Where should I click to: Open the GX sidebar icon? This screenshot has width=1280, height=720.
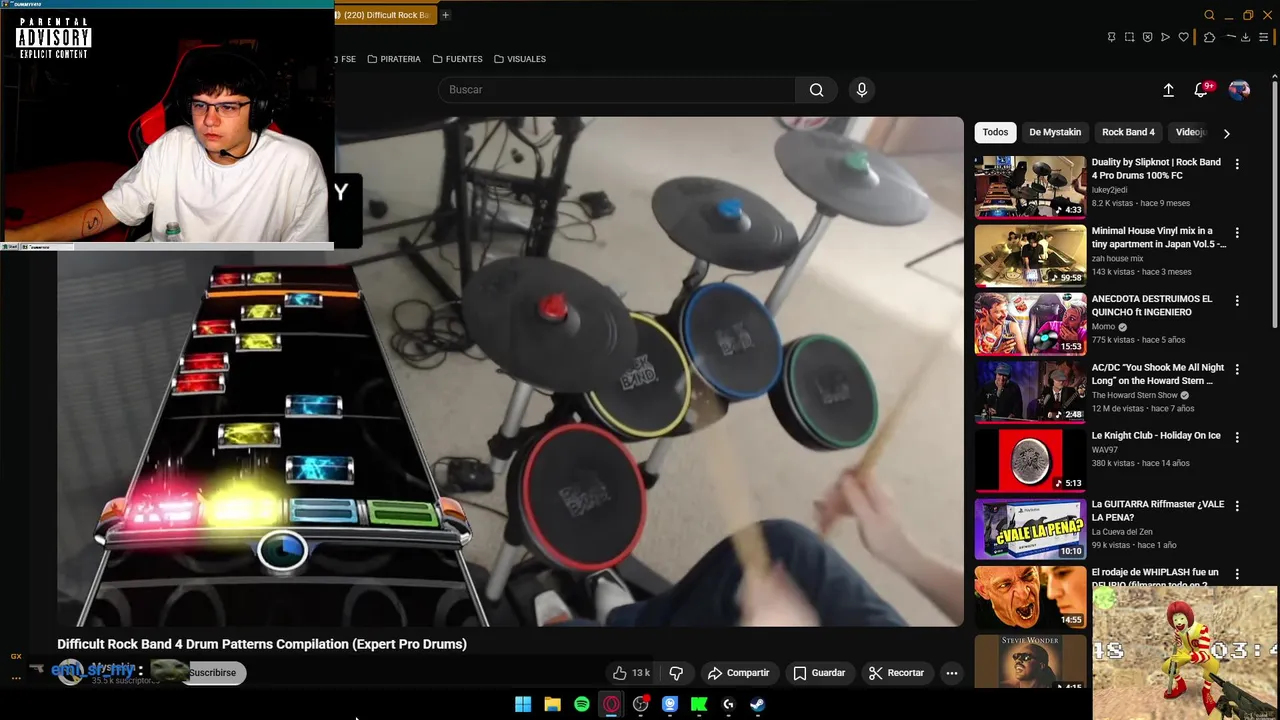[16, 656]
